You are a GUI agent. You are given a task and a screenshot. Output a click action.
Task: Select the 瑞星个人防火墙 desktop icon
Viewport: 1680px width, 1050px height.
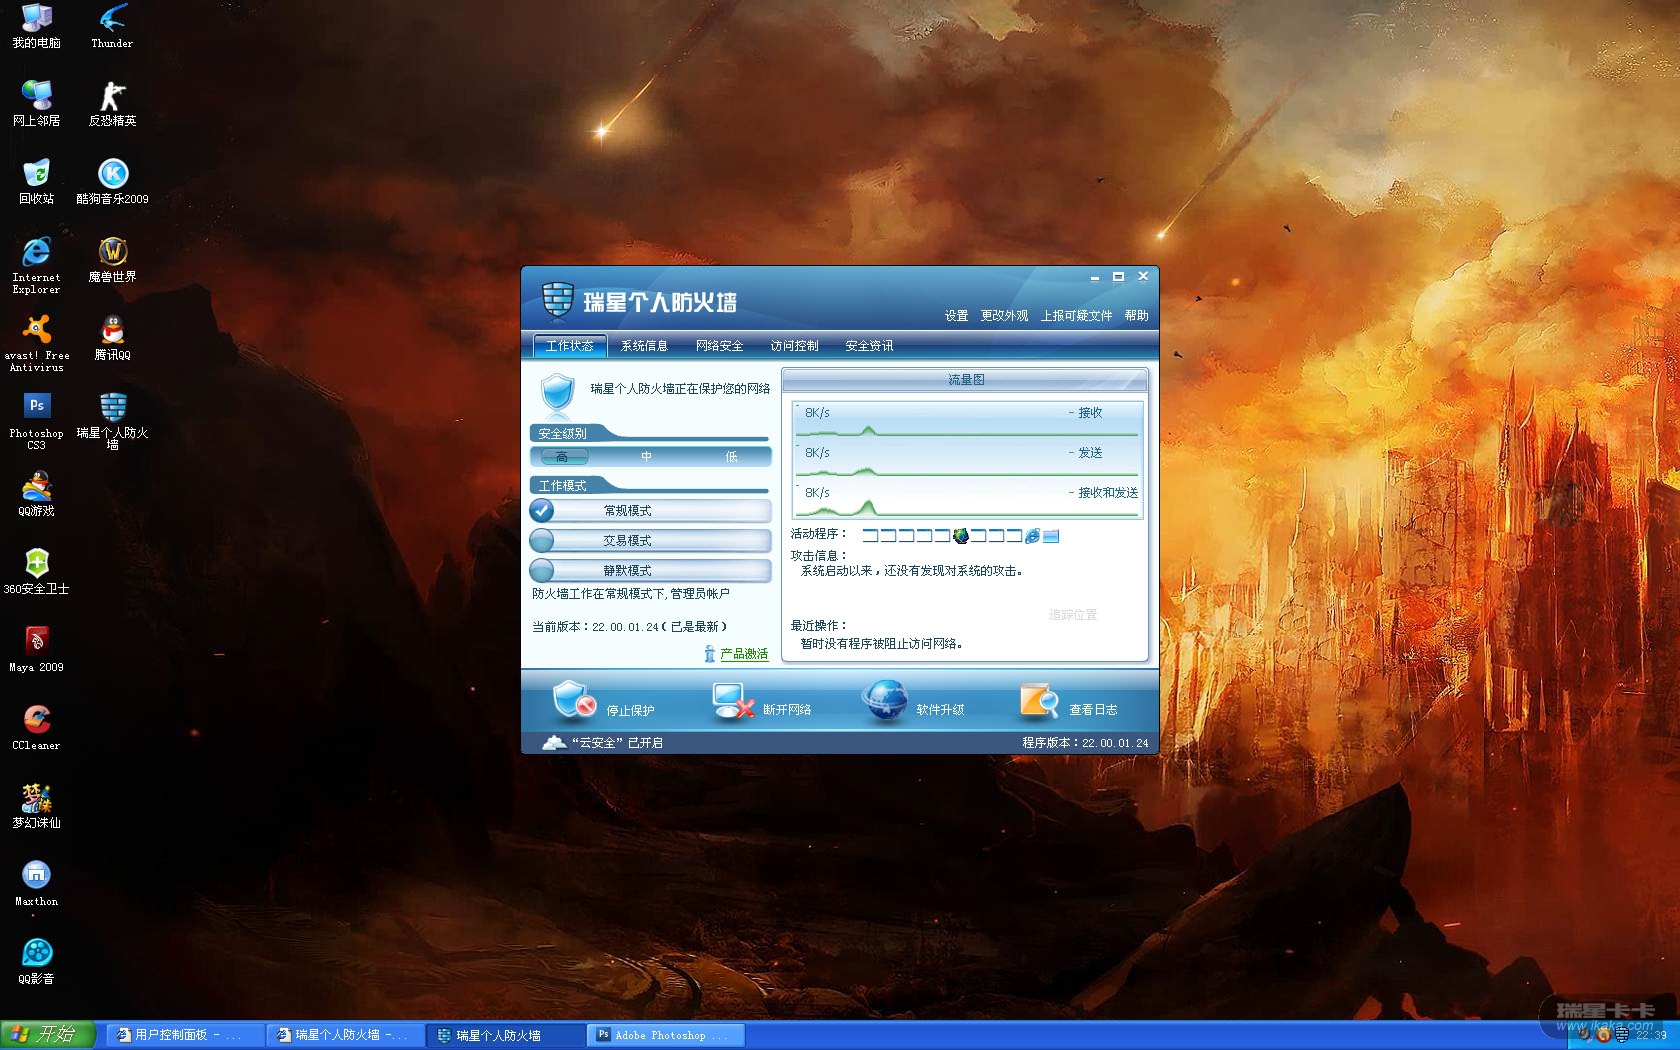[x=112, y=422]
